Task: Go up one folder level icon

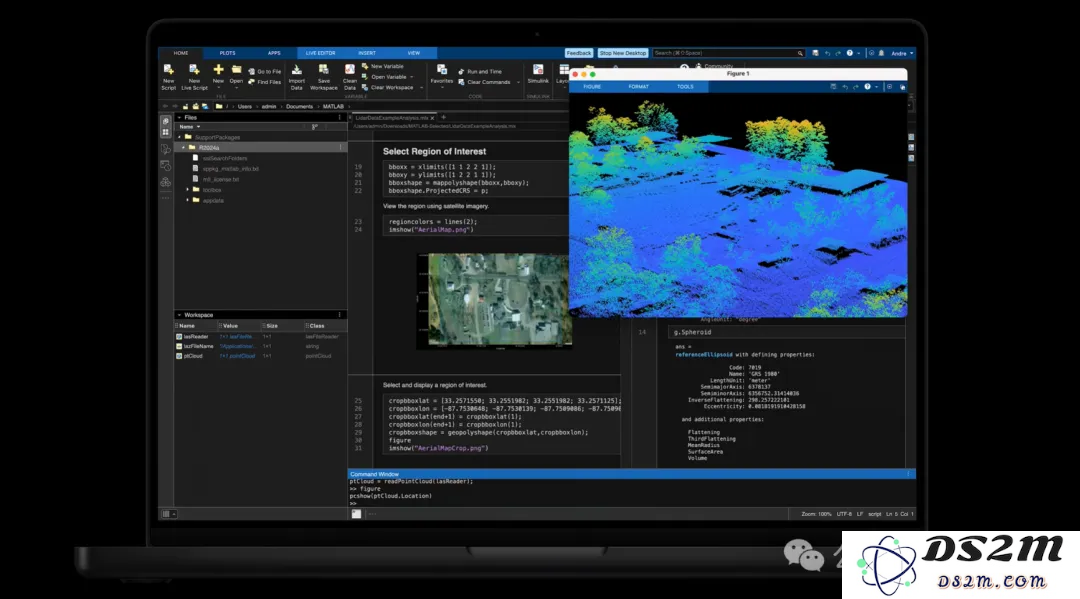Action: tap(185, 107)
